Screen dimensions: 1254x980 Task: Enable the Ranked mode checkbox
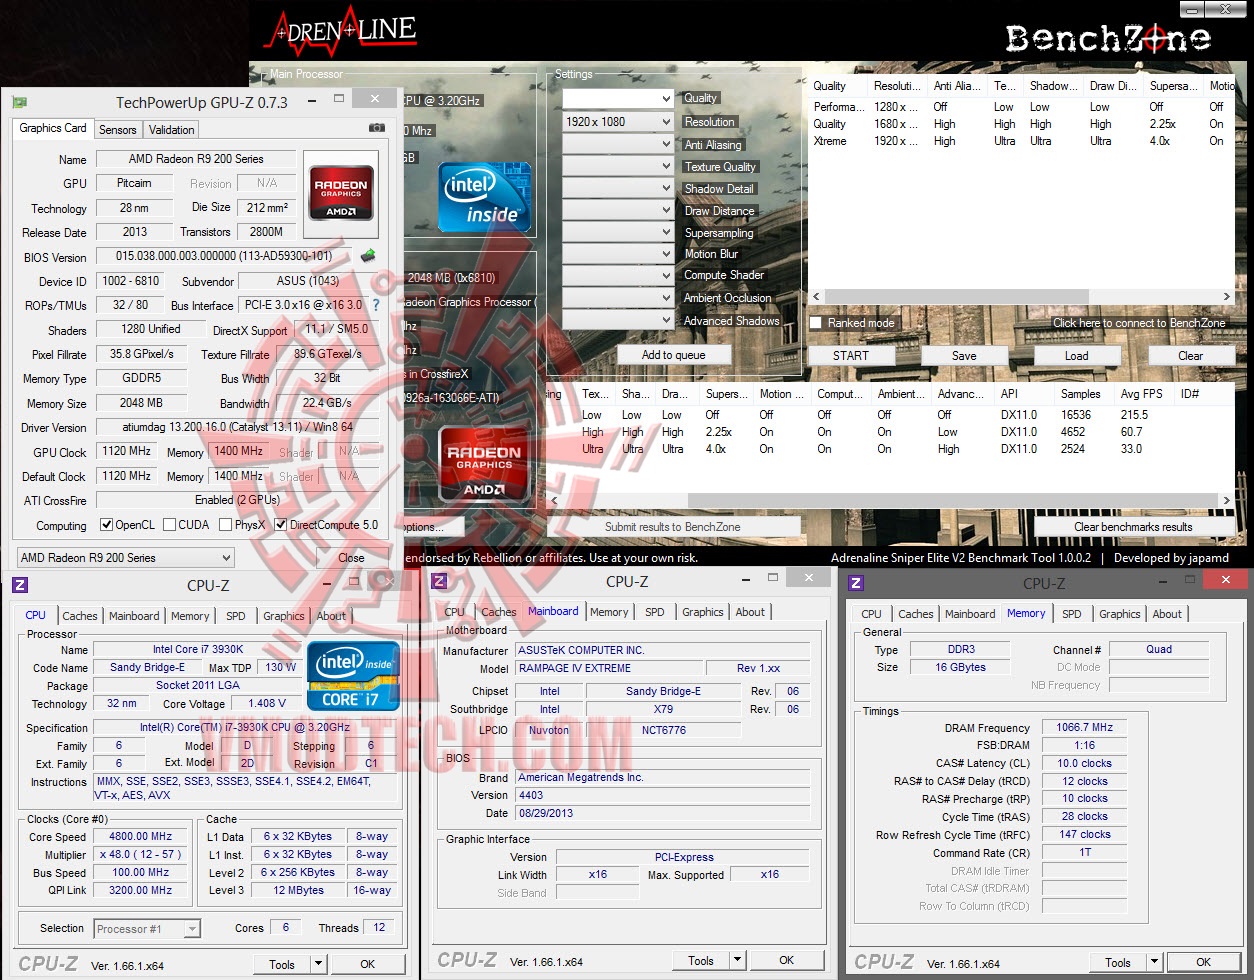pos(816,323)
